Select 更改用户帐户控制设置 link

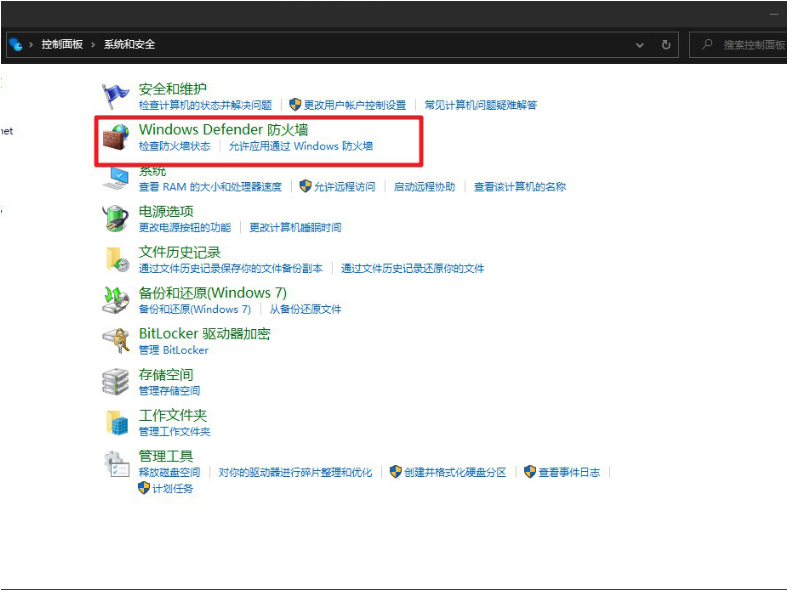click(x=354, y=105)
